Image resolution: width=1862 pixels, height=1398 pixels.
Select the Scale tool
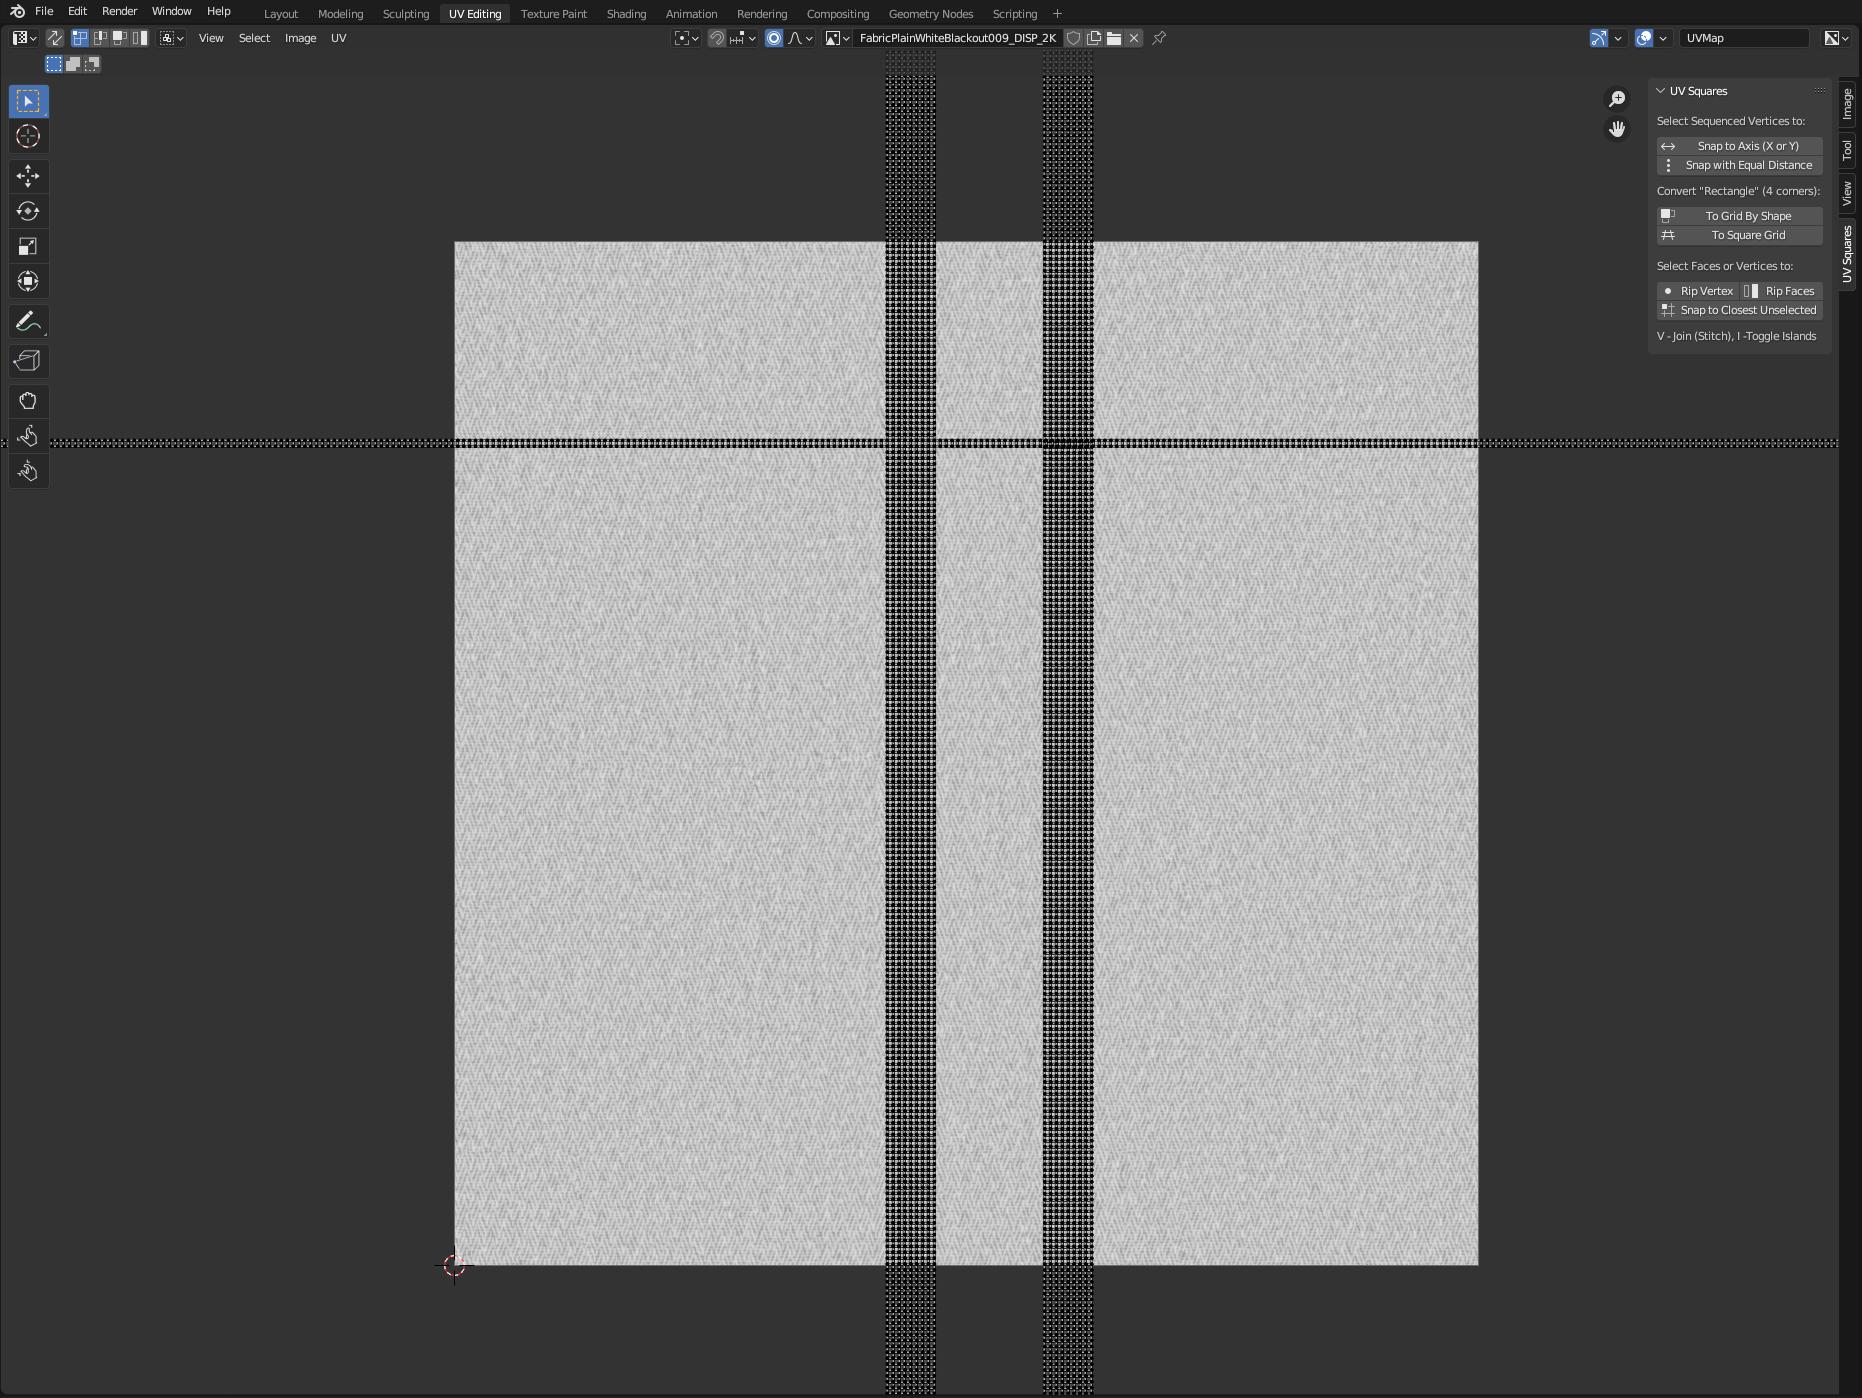pyautogui.click(x=28, y=246)
